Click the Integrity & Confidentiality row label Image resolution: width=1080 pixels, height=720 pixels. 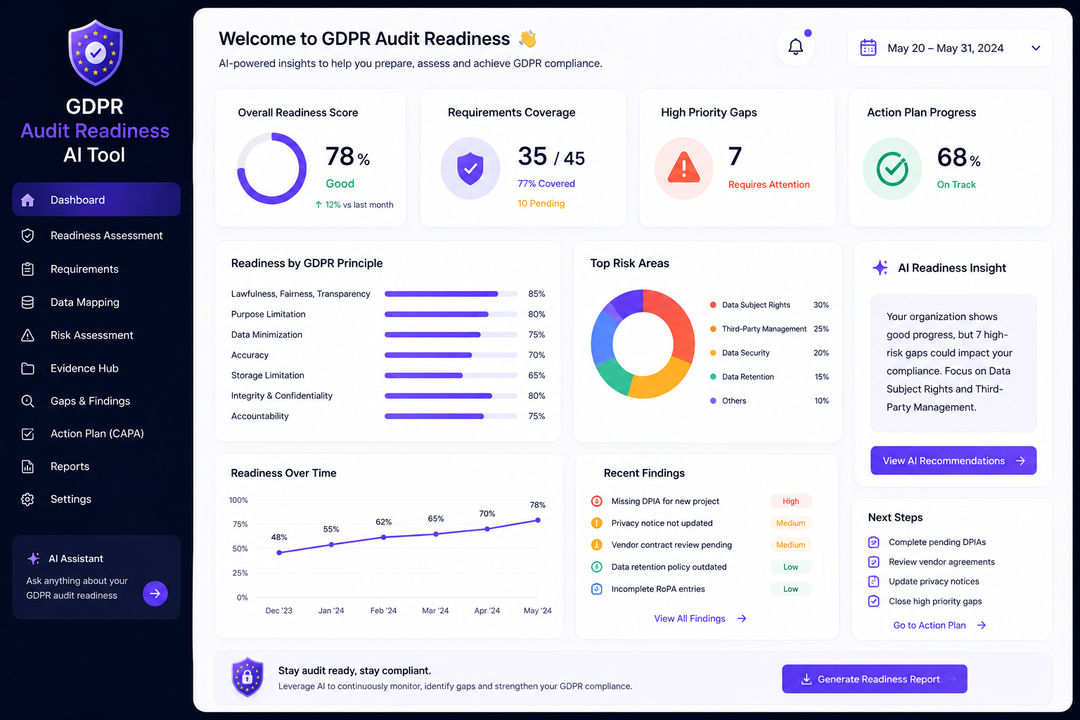(282, 395)
